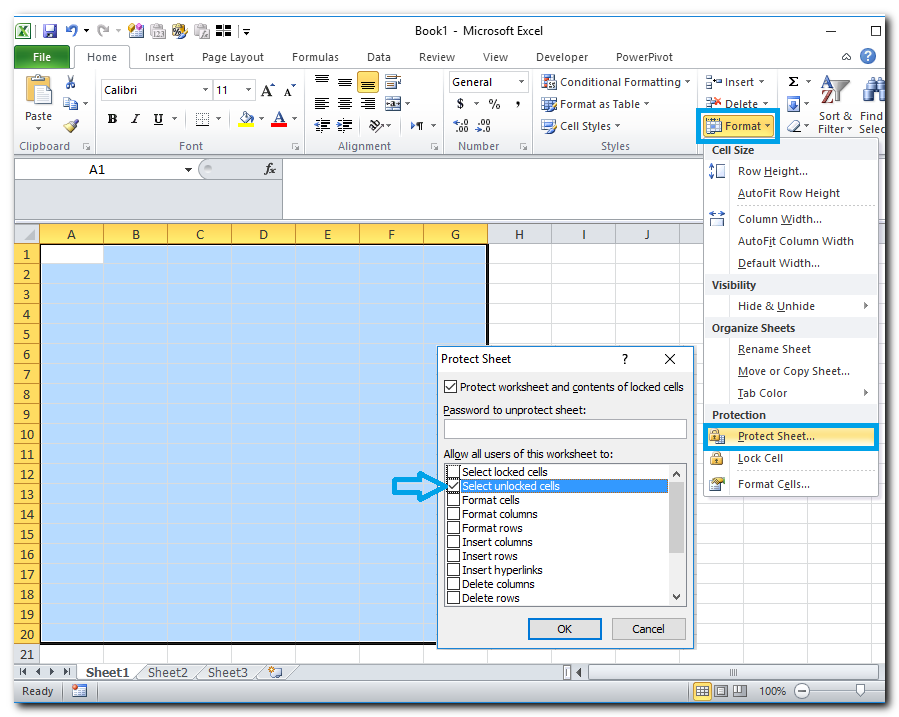Select the Format Painter brush icon
Screen dimensions: 899x717
coord(70,126)
